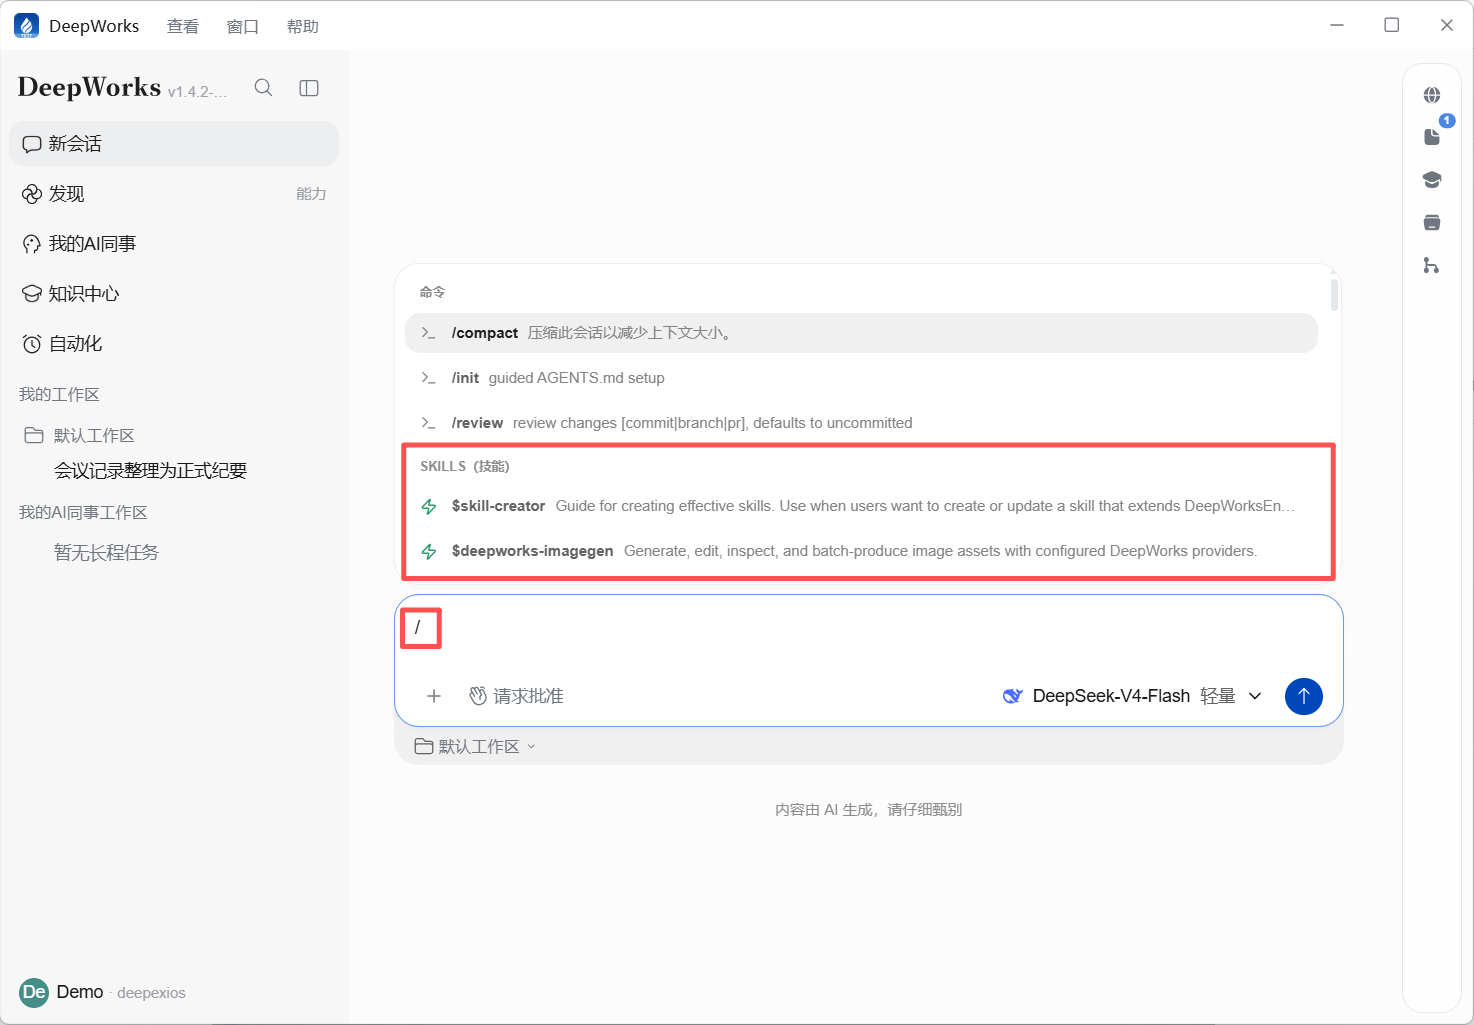Toggle 请求批准 approval mode
The image size is (1474, 1025).
(516, 696)
